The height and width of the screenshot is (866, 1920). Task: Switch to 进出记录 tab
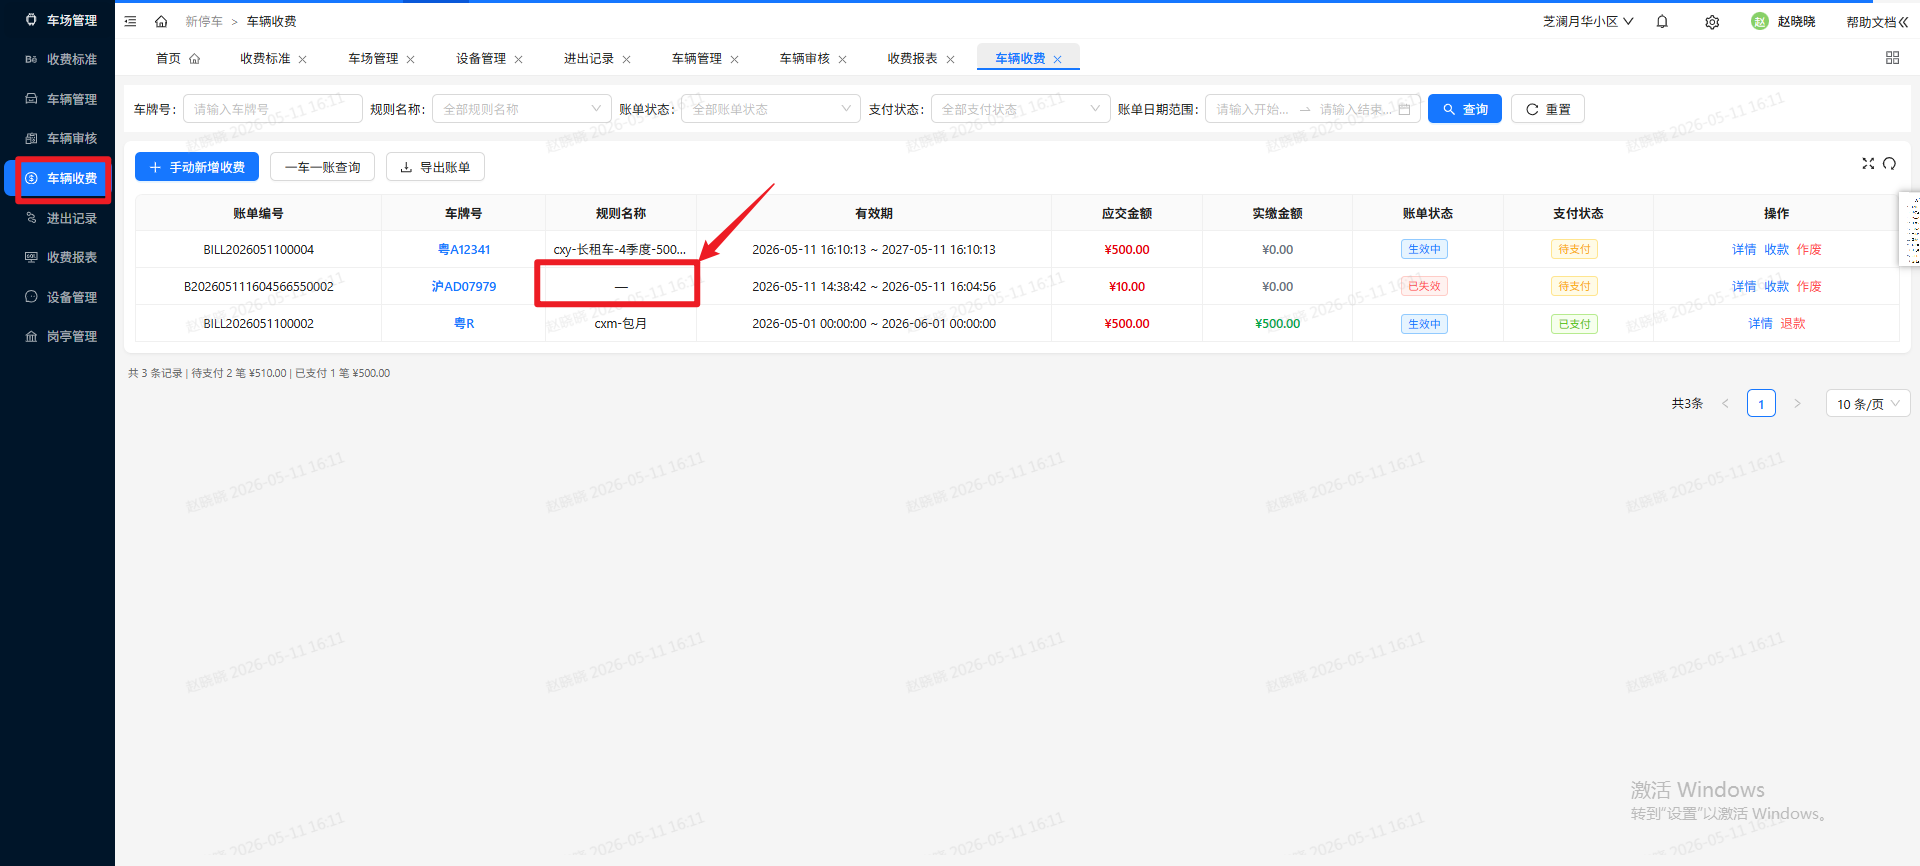point(589,58)
